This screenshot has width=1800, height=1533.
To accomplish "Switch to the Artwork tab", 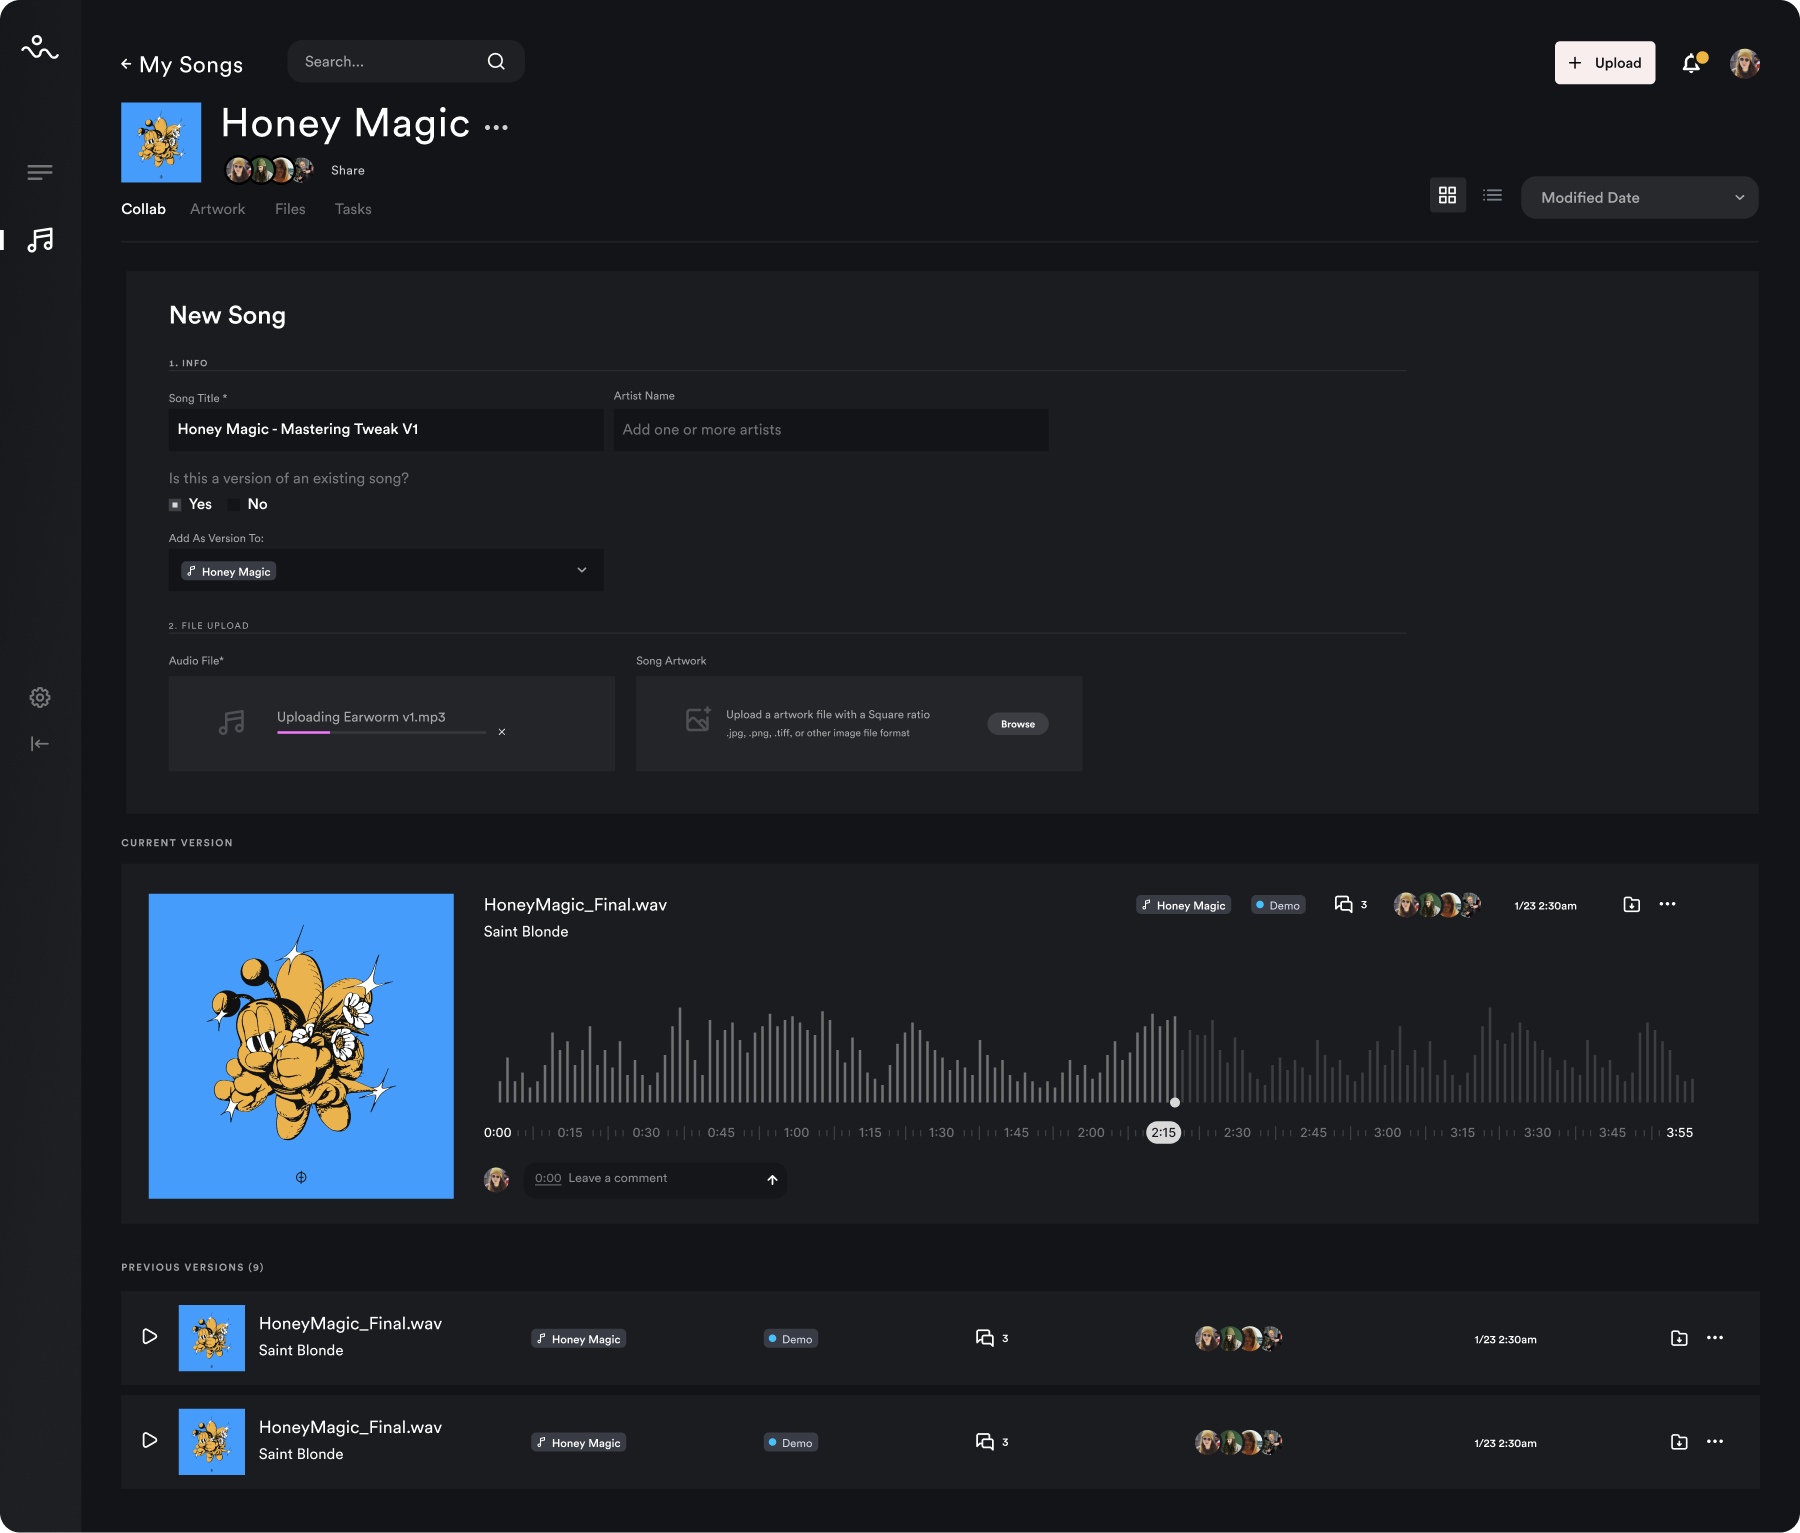I will click(x=217, y=209).
